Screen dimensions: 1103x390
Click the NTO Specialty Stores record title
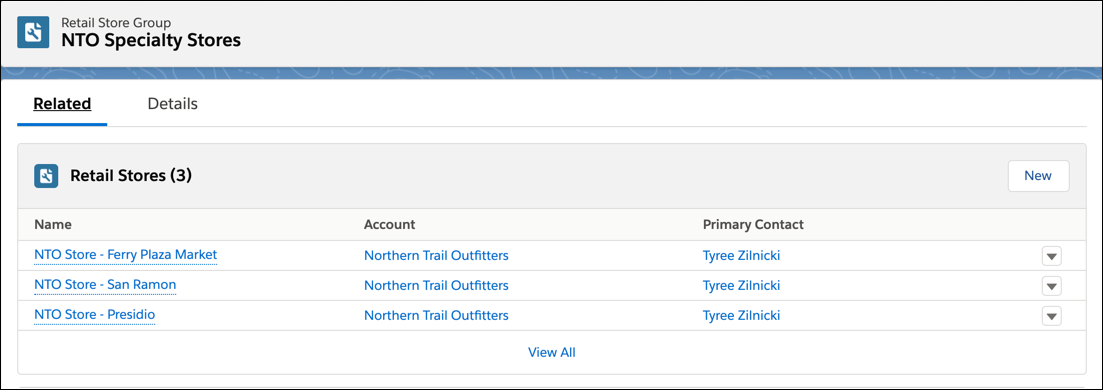point(151,41)
